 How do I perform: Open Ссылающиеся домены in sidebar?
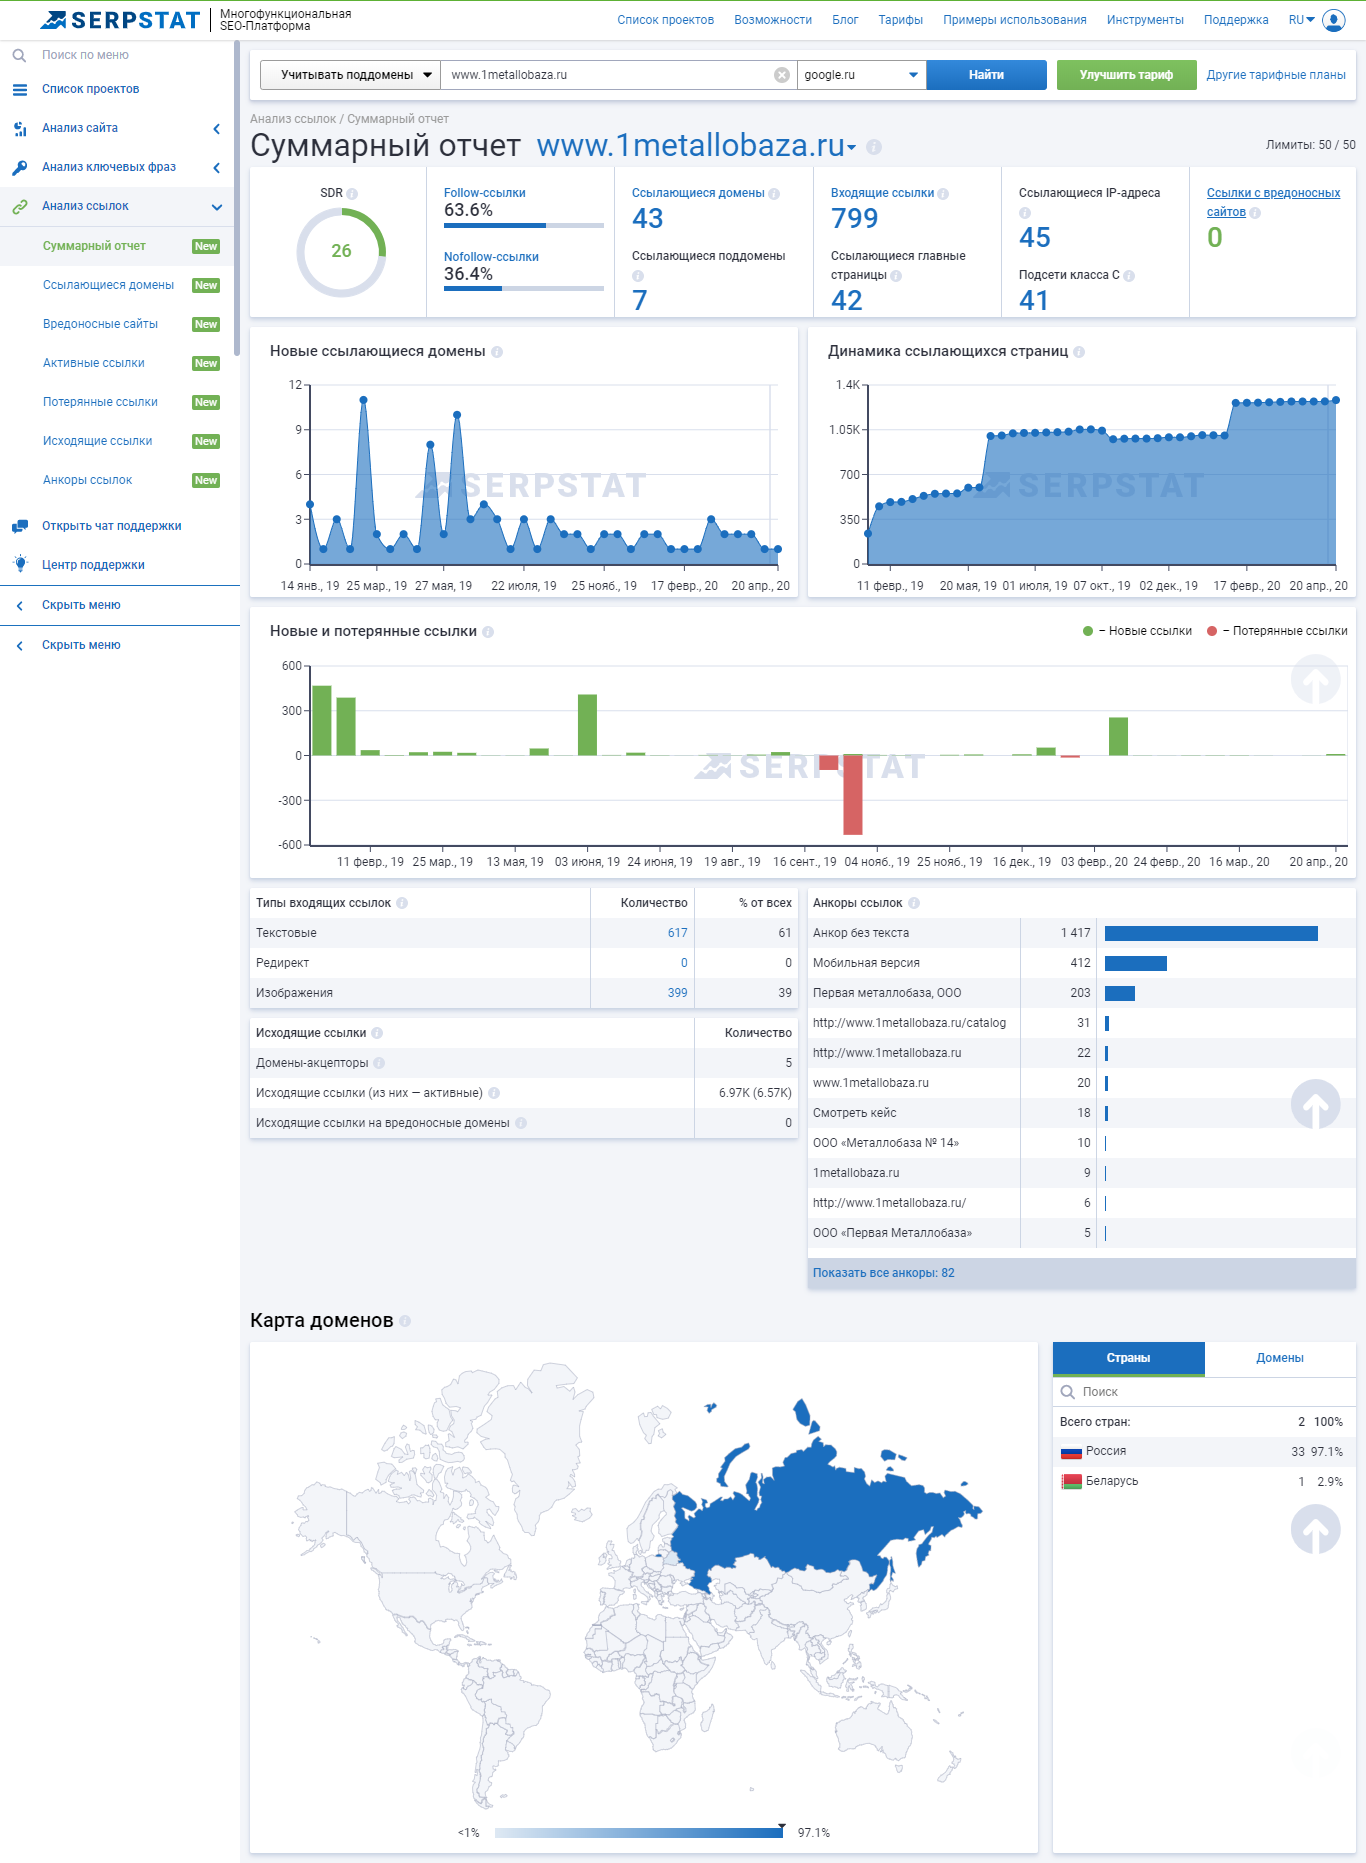point(108,285)
